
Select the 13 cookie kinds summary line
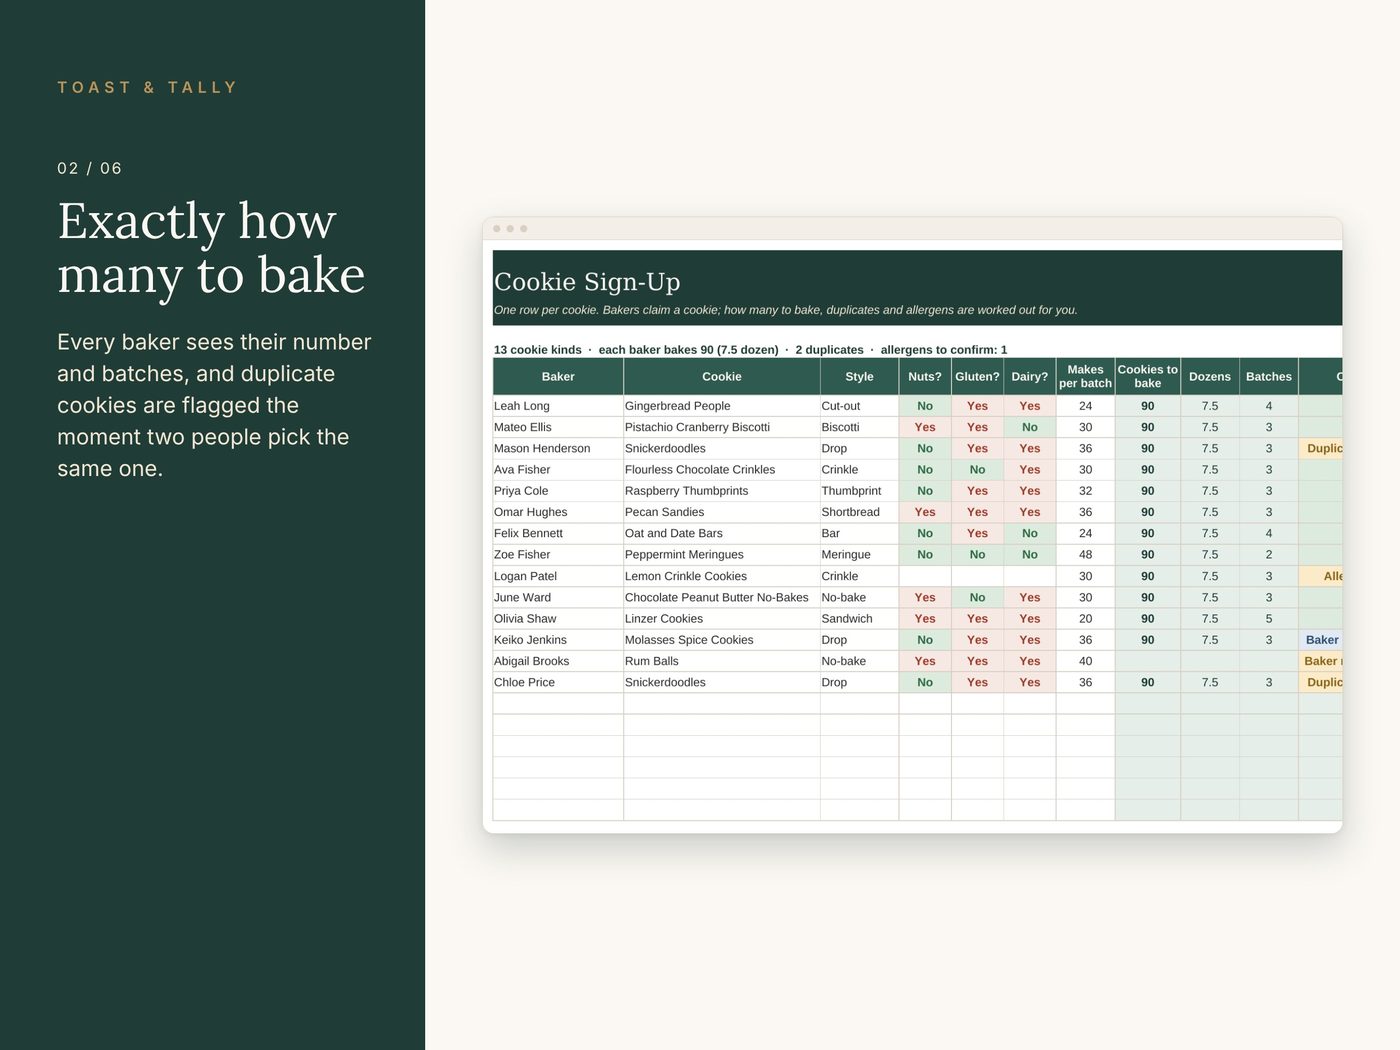pos(751,350)
